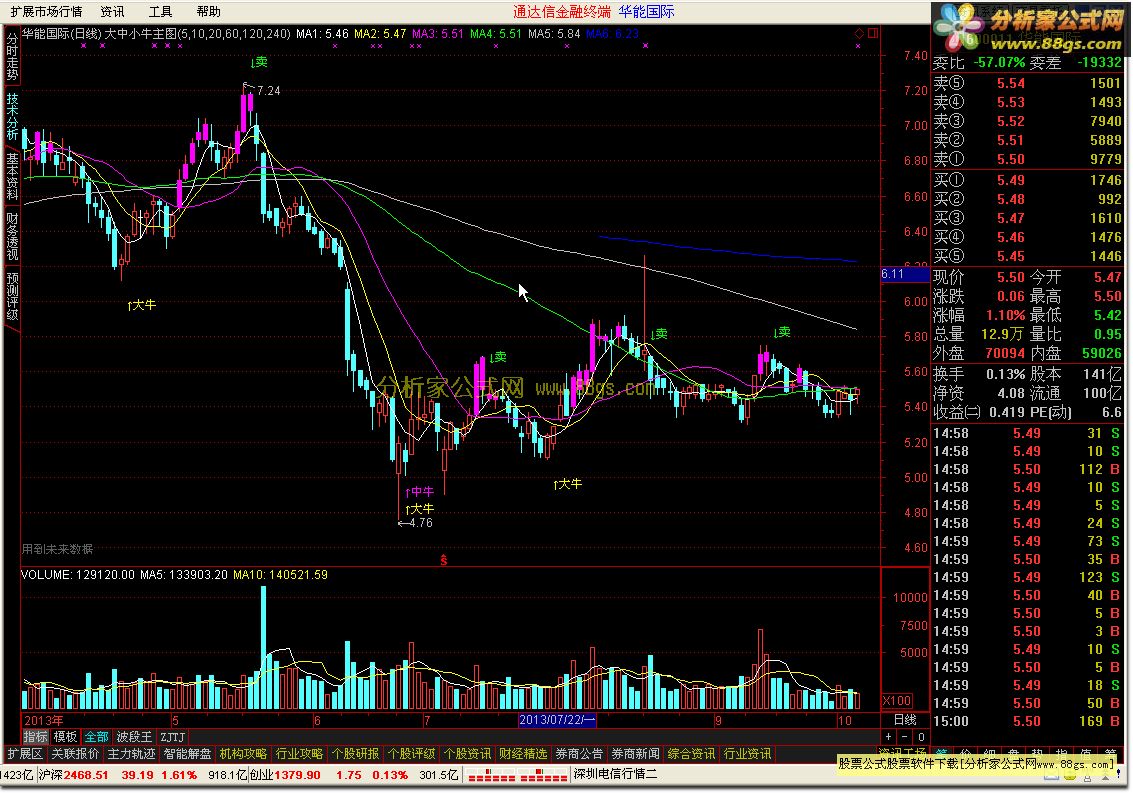1133x793 pixels.
Task: Open the 财务透视 side tab
Action: (x=12, y=236)
